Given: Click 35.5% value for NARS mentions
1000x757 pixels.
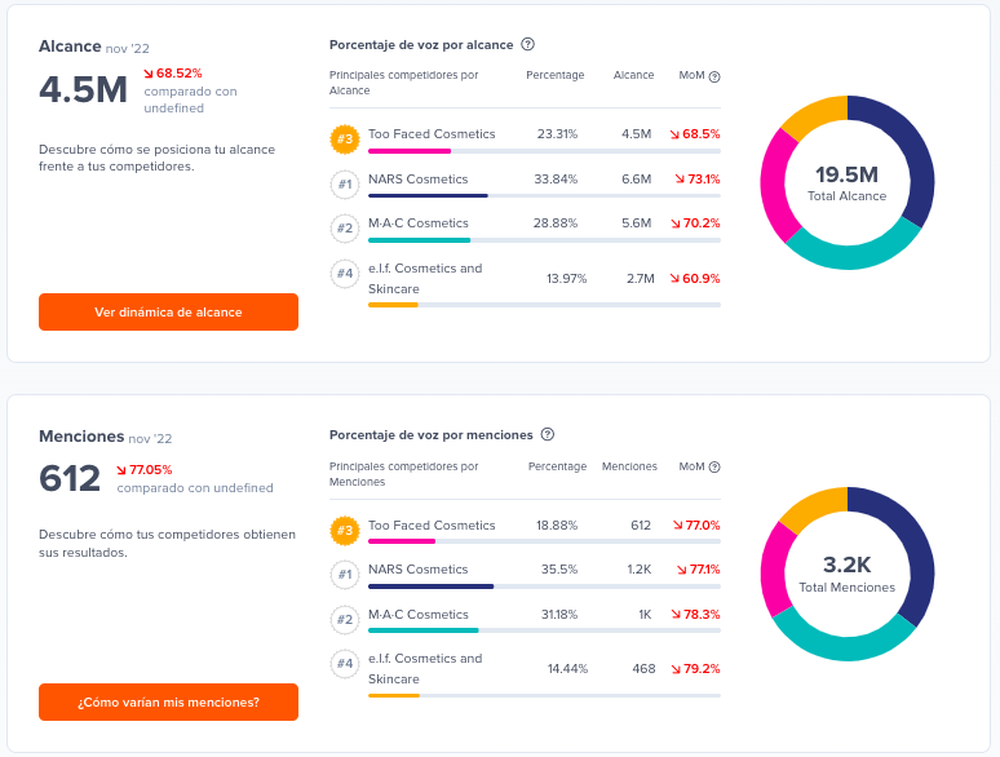Looking at the screenshot, I should tap(559, 570).
